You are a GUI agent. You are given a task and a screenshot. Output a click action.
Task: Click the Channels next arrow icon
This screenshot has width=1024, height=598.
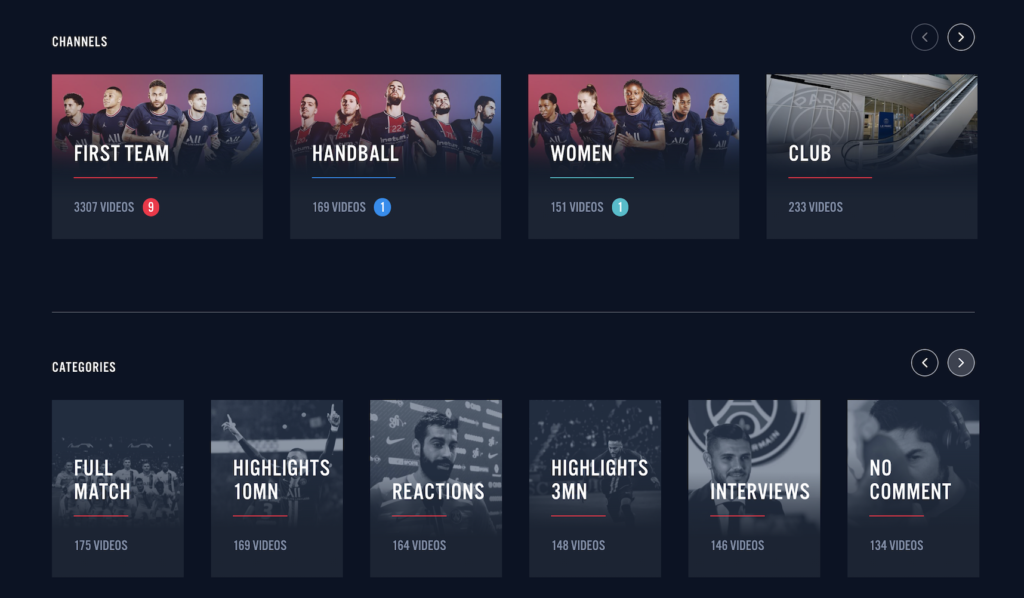(961, 37)
